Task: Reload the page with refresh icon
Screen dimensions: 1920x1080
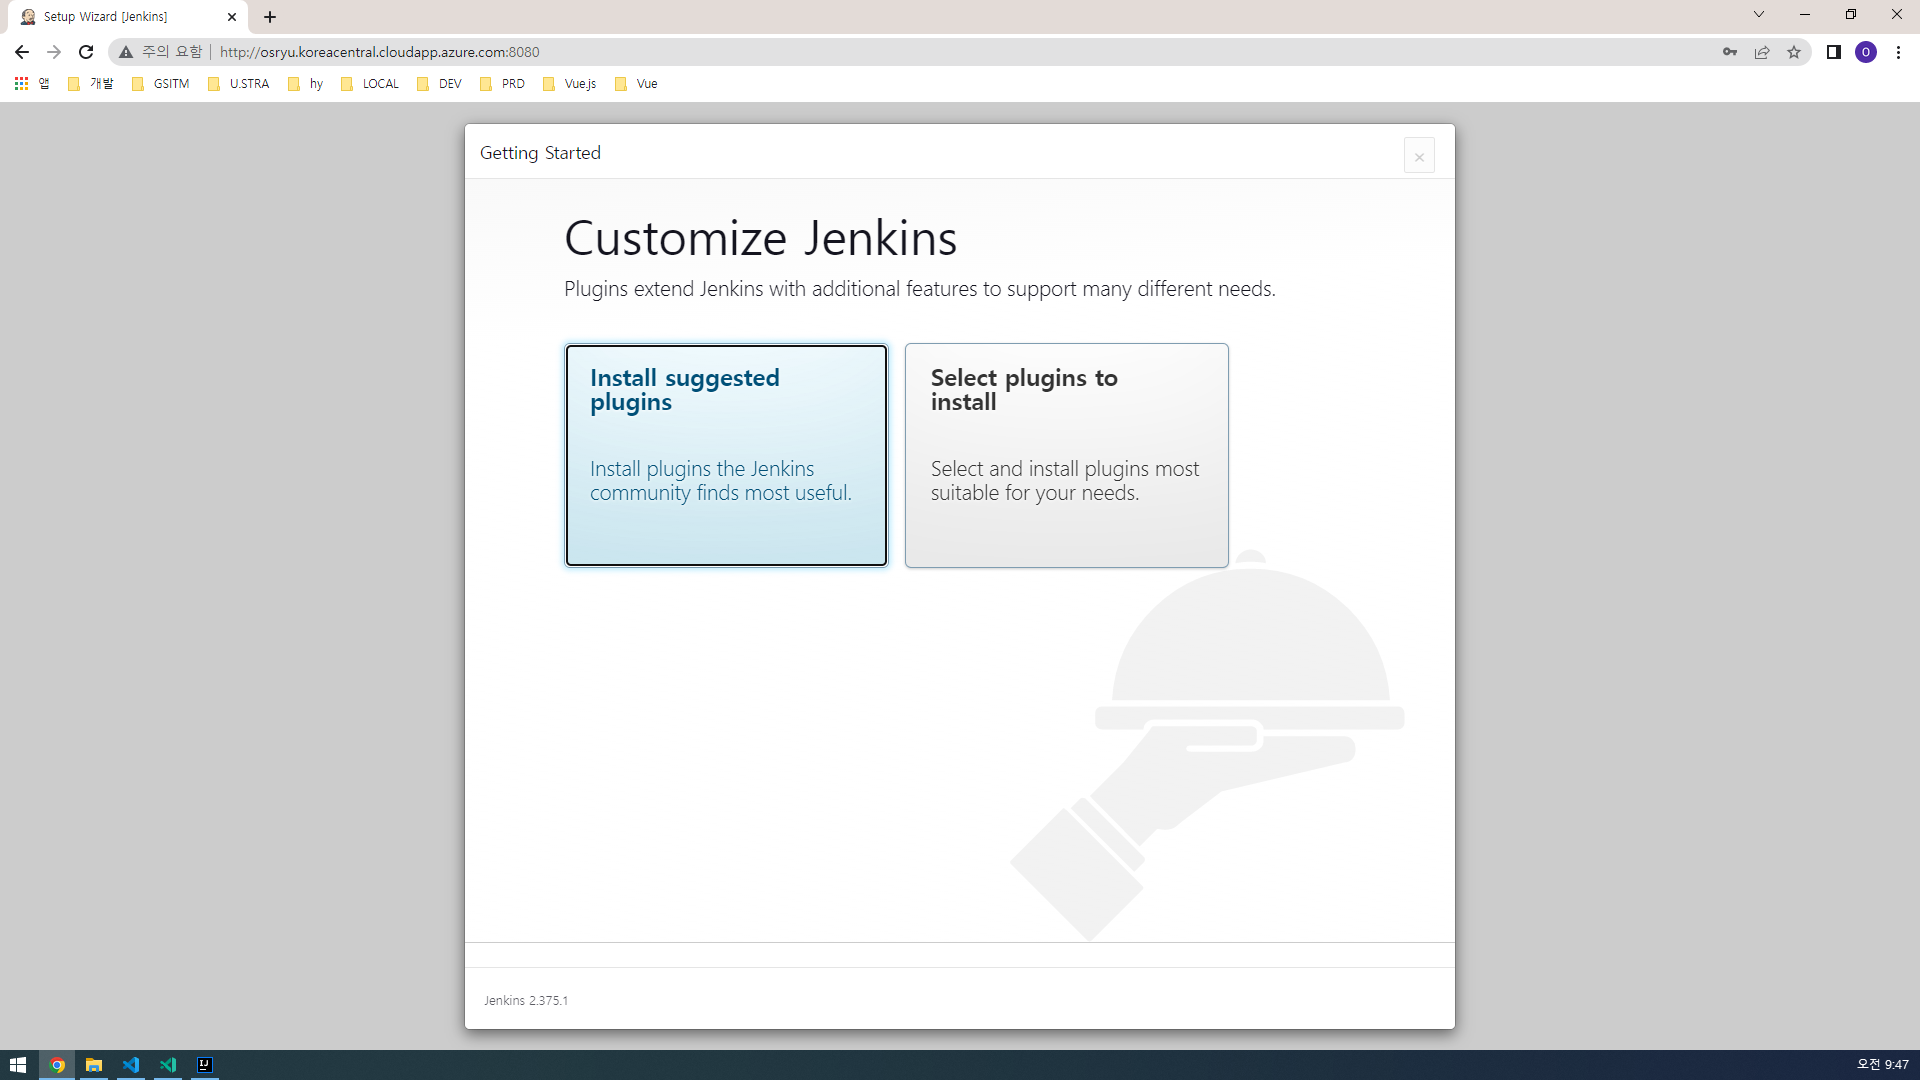Action: point(86,52)
